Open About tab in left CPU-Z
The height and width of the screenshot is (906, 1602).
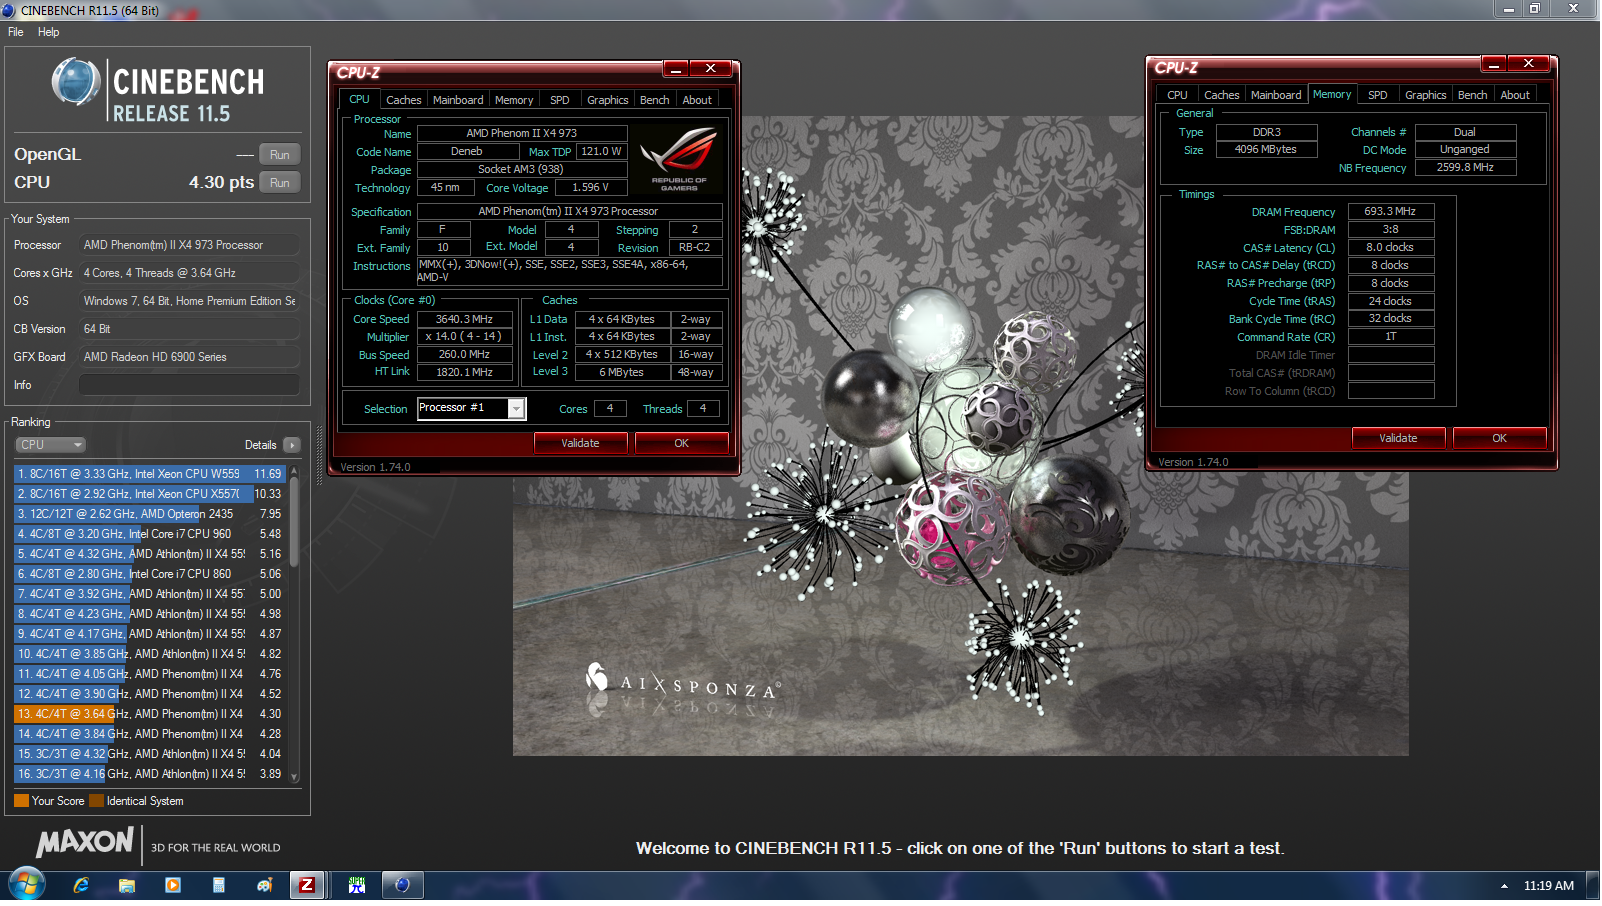697,100
